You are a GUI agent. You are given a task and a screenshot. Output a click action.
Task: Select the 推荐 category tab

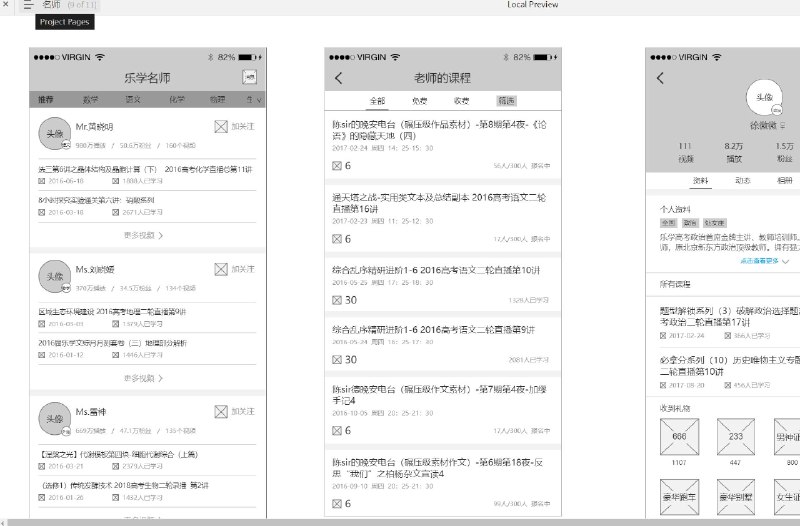(45, 99)
